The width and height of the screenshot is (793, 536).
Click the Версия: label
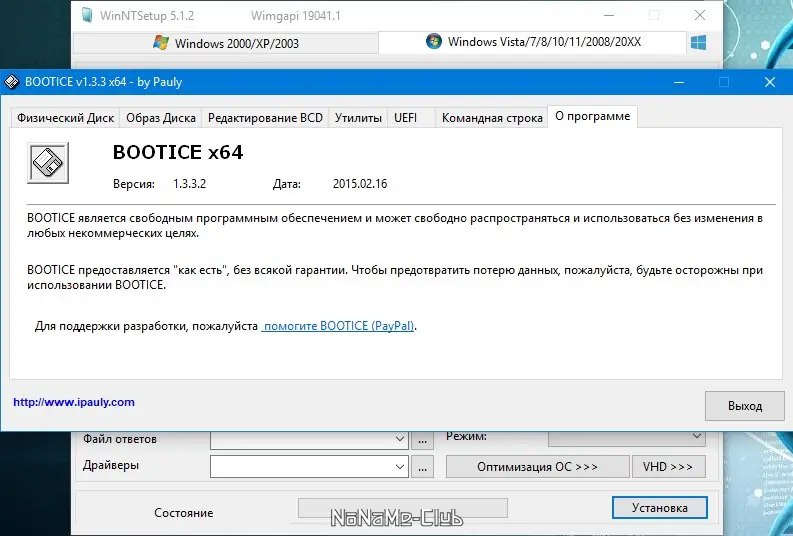pos(134,184)
